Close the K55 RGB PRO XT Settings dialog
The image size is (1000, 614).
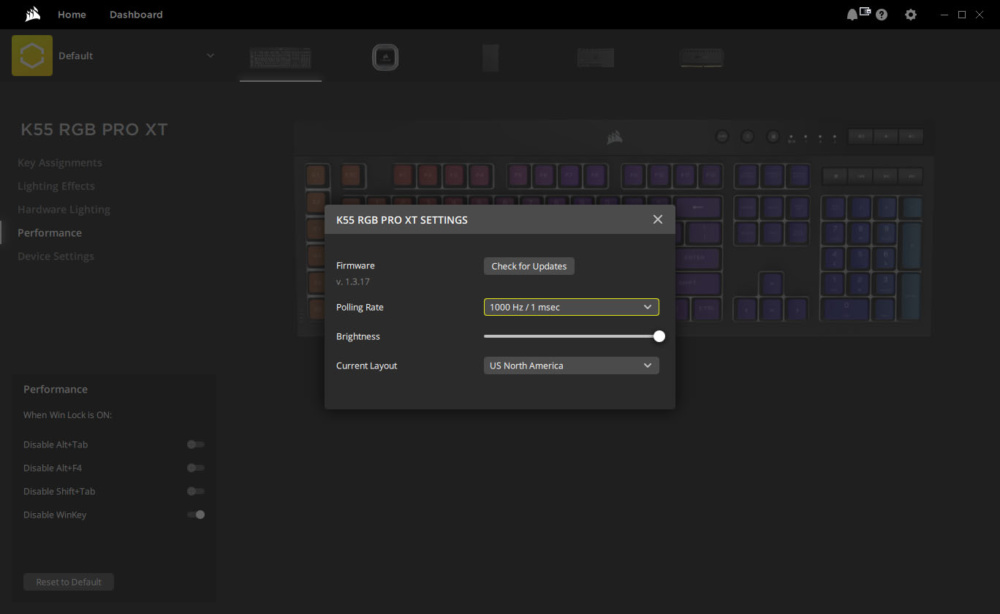pyautogui.click(x=658, y=219)
